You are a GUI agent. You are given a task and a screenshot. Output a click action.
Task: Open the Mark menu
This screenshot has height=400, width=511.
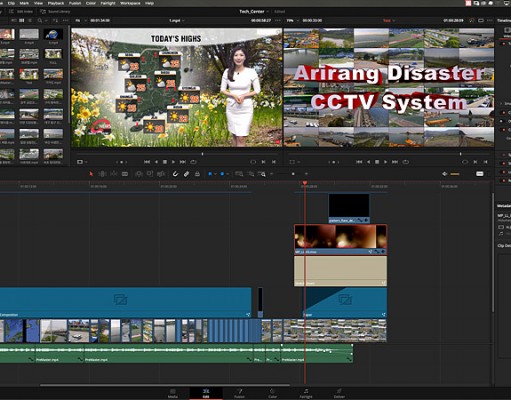(x=24, y=3)
